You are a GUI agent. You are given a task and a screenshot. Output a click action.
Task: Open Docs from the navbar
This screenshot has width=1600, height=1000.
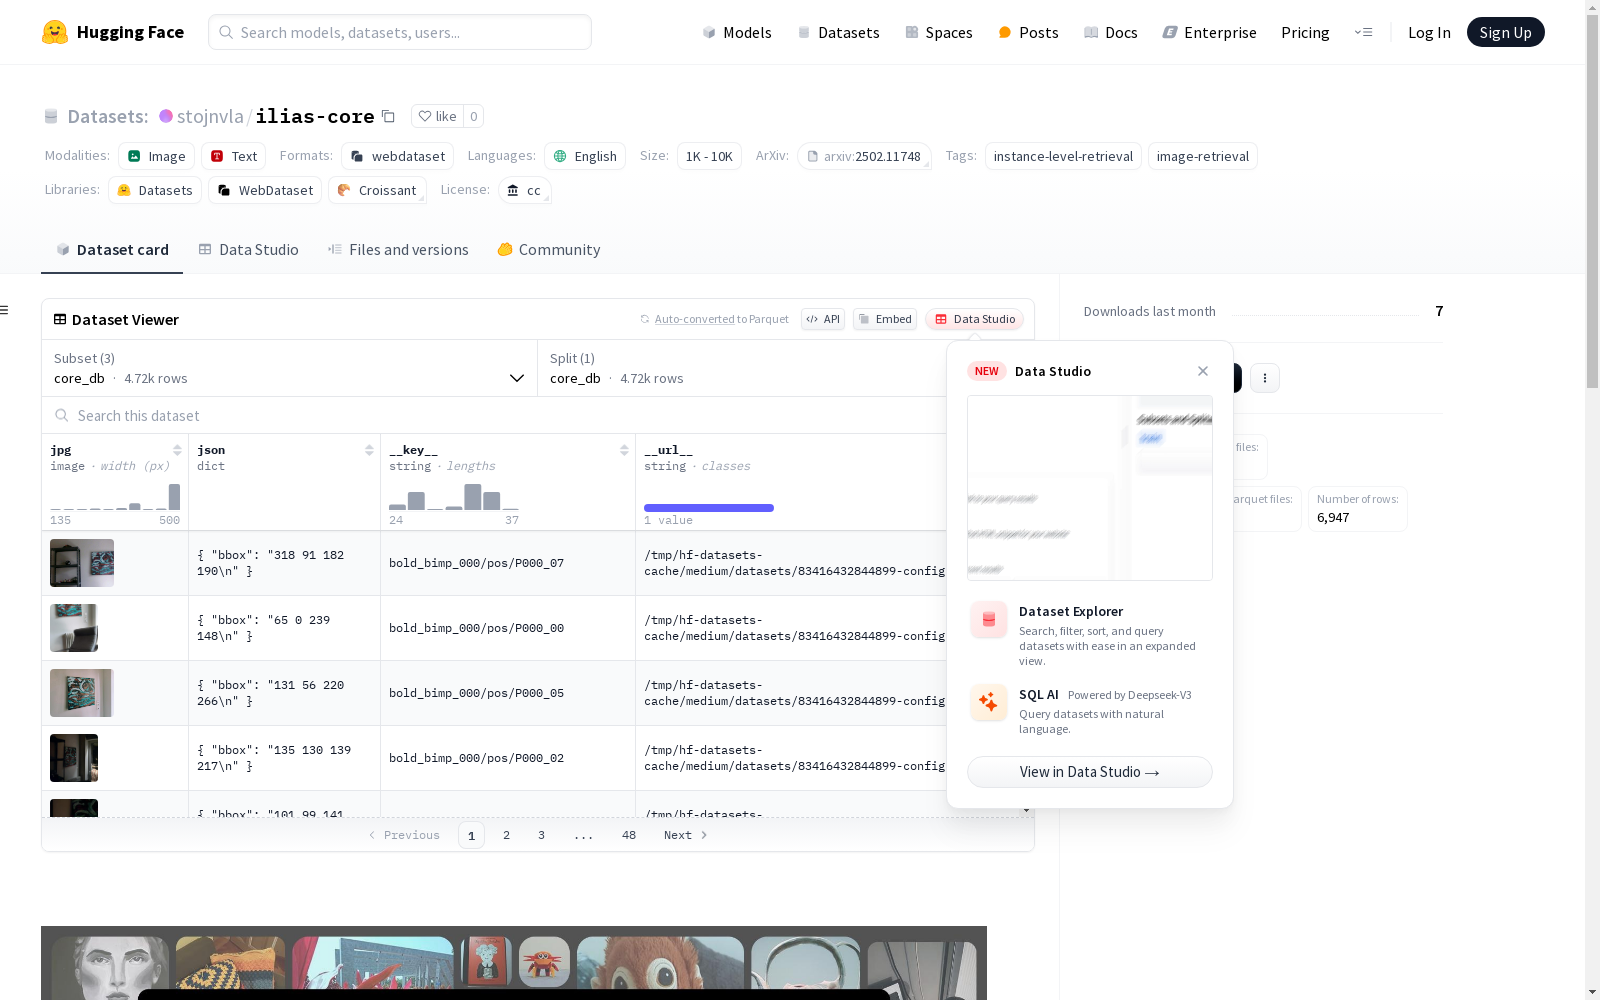pos(1111,32)
